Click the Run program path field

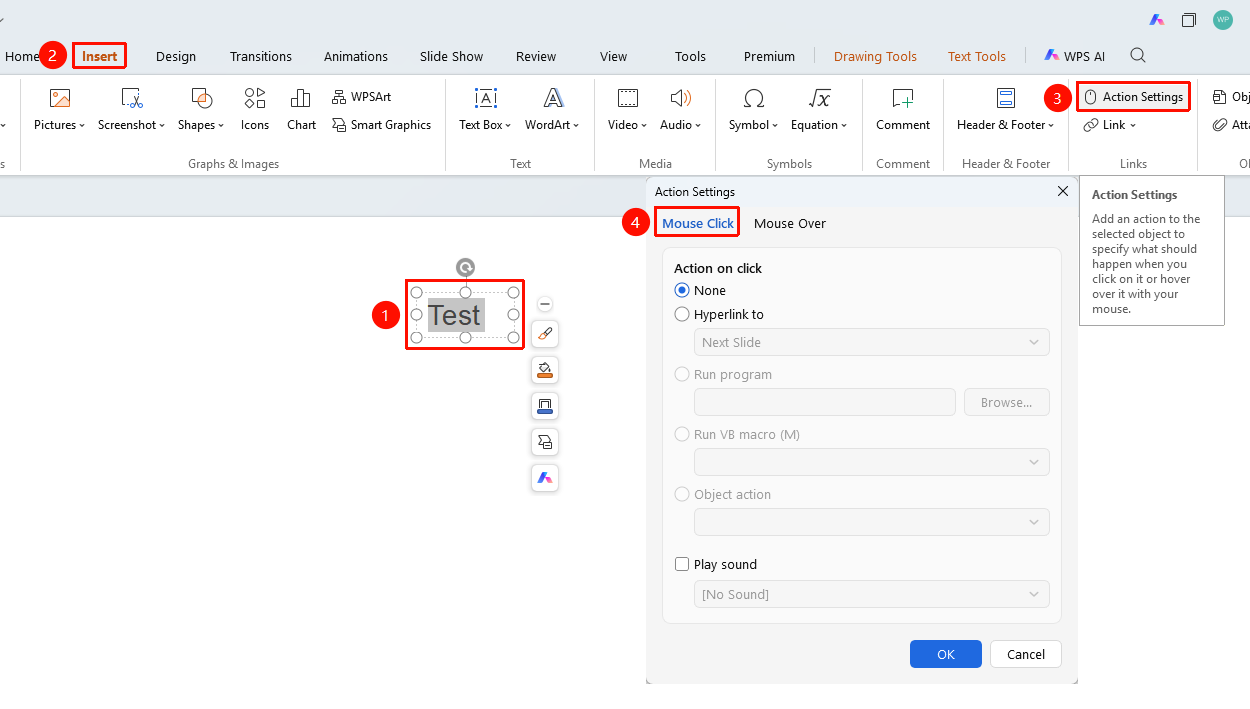(x=825, y=402)
